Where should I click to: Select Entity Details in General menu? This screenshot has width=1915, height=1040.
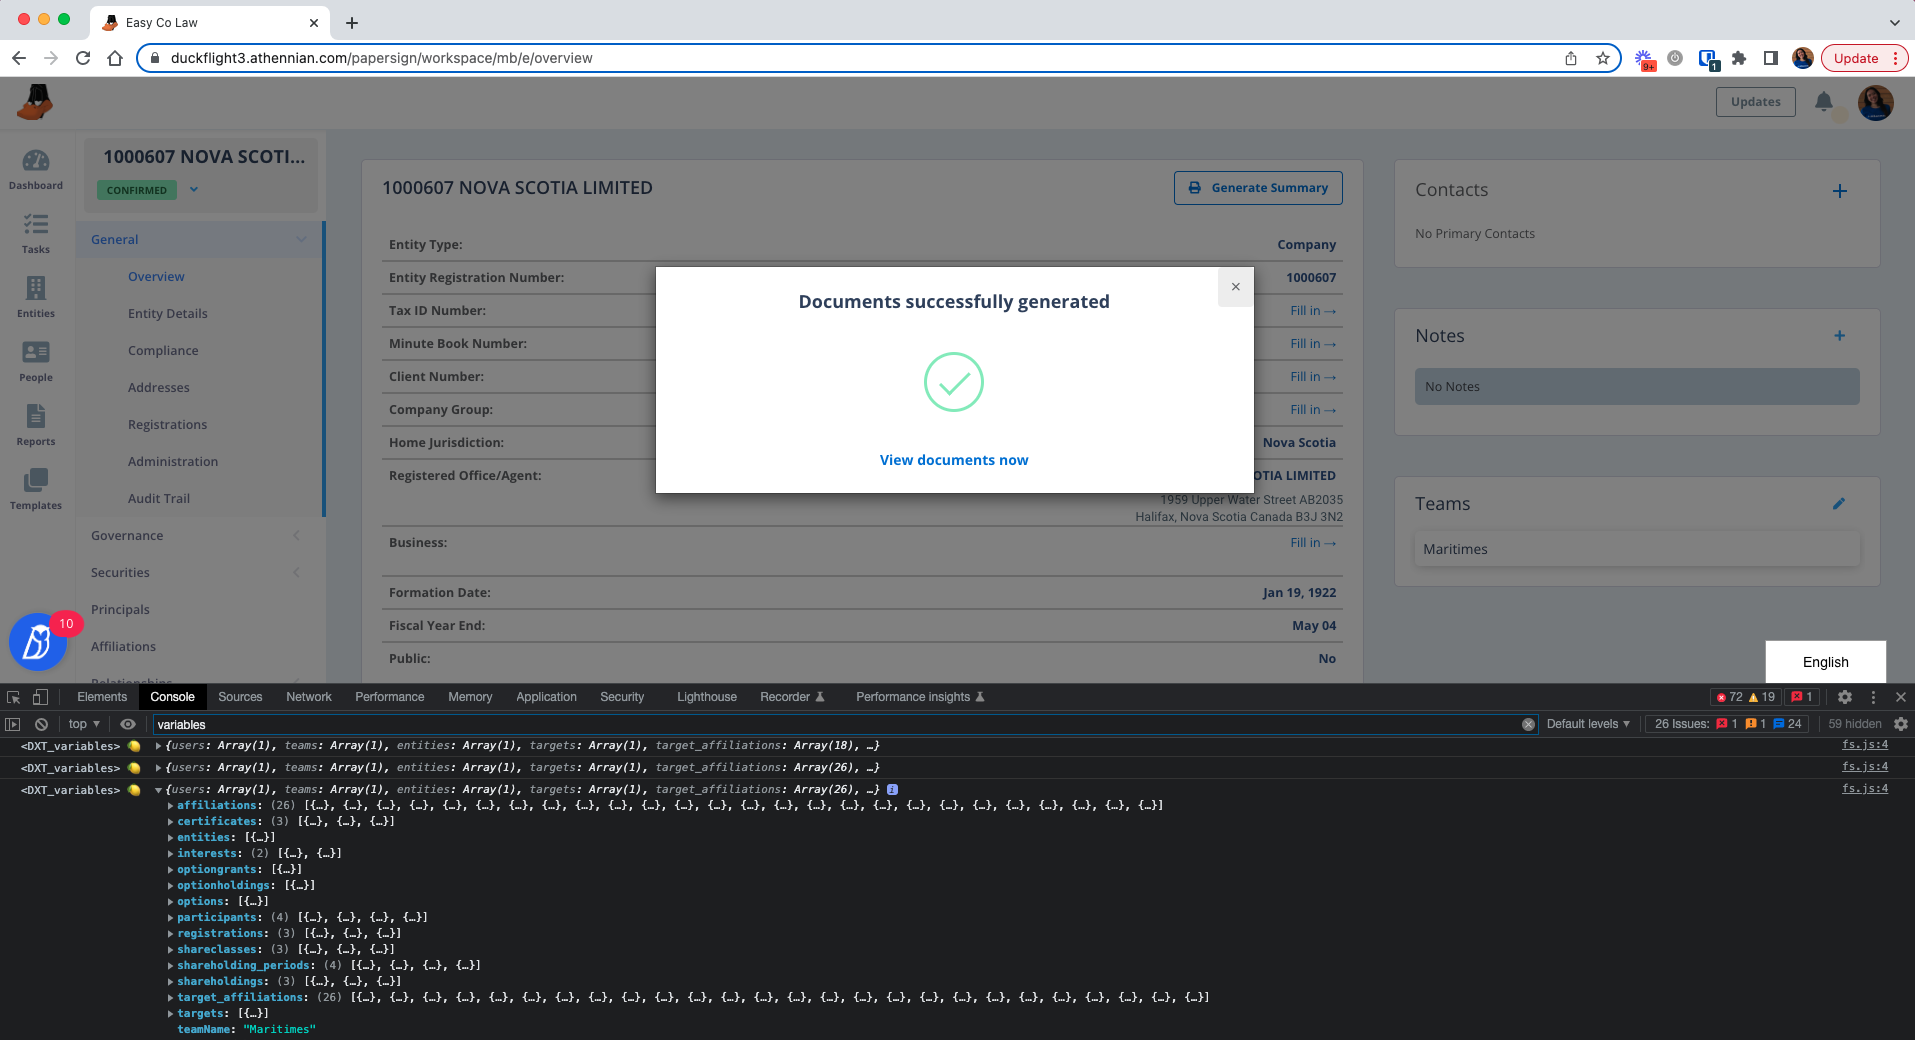168,313
